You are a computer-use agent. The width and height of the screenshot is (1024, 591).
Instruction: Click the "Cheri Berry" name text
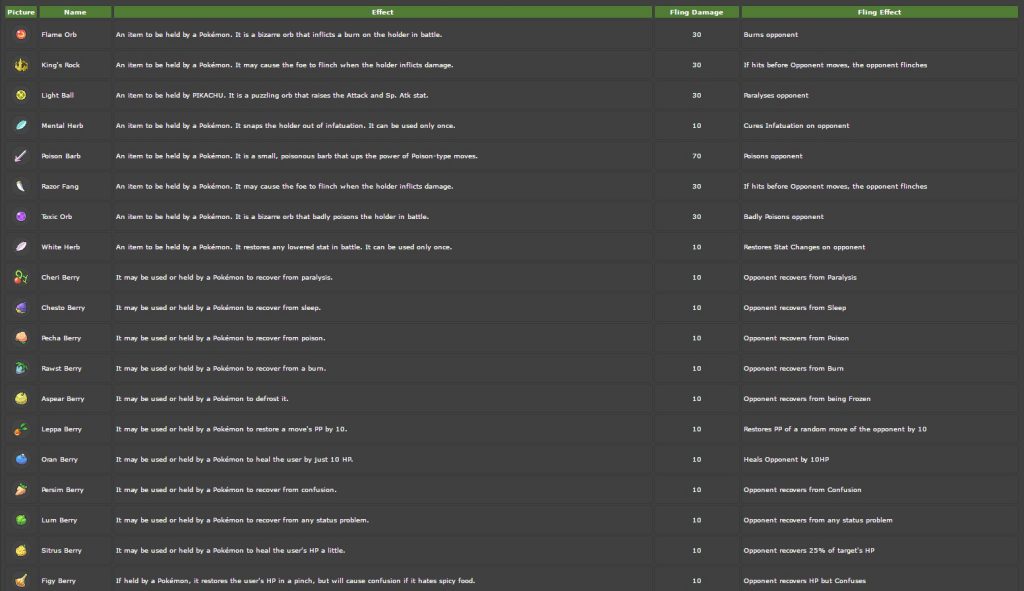60,278
